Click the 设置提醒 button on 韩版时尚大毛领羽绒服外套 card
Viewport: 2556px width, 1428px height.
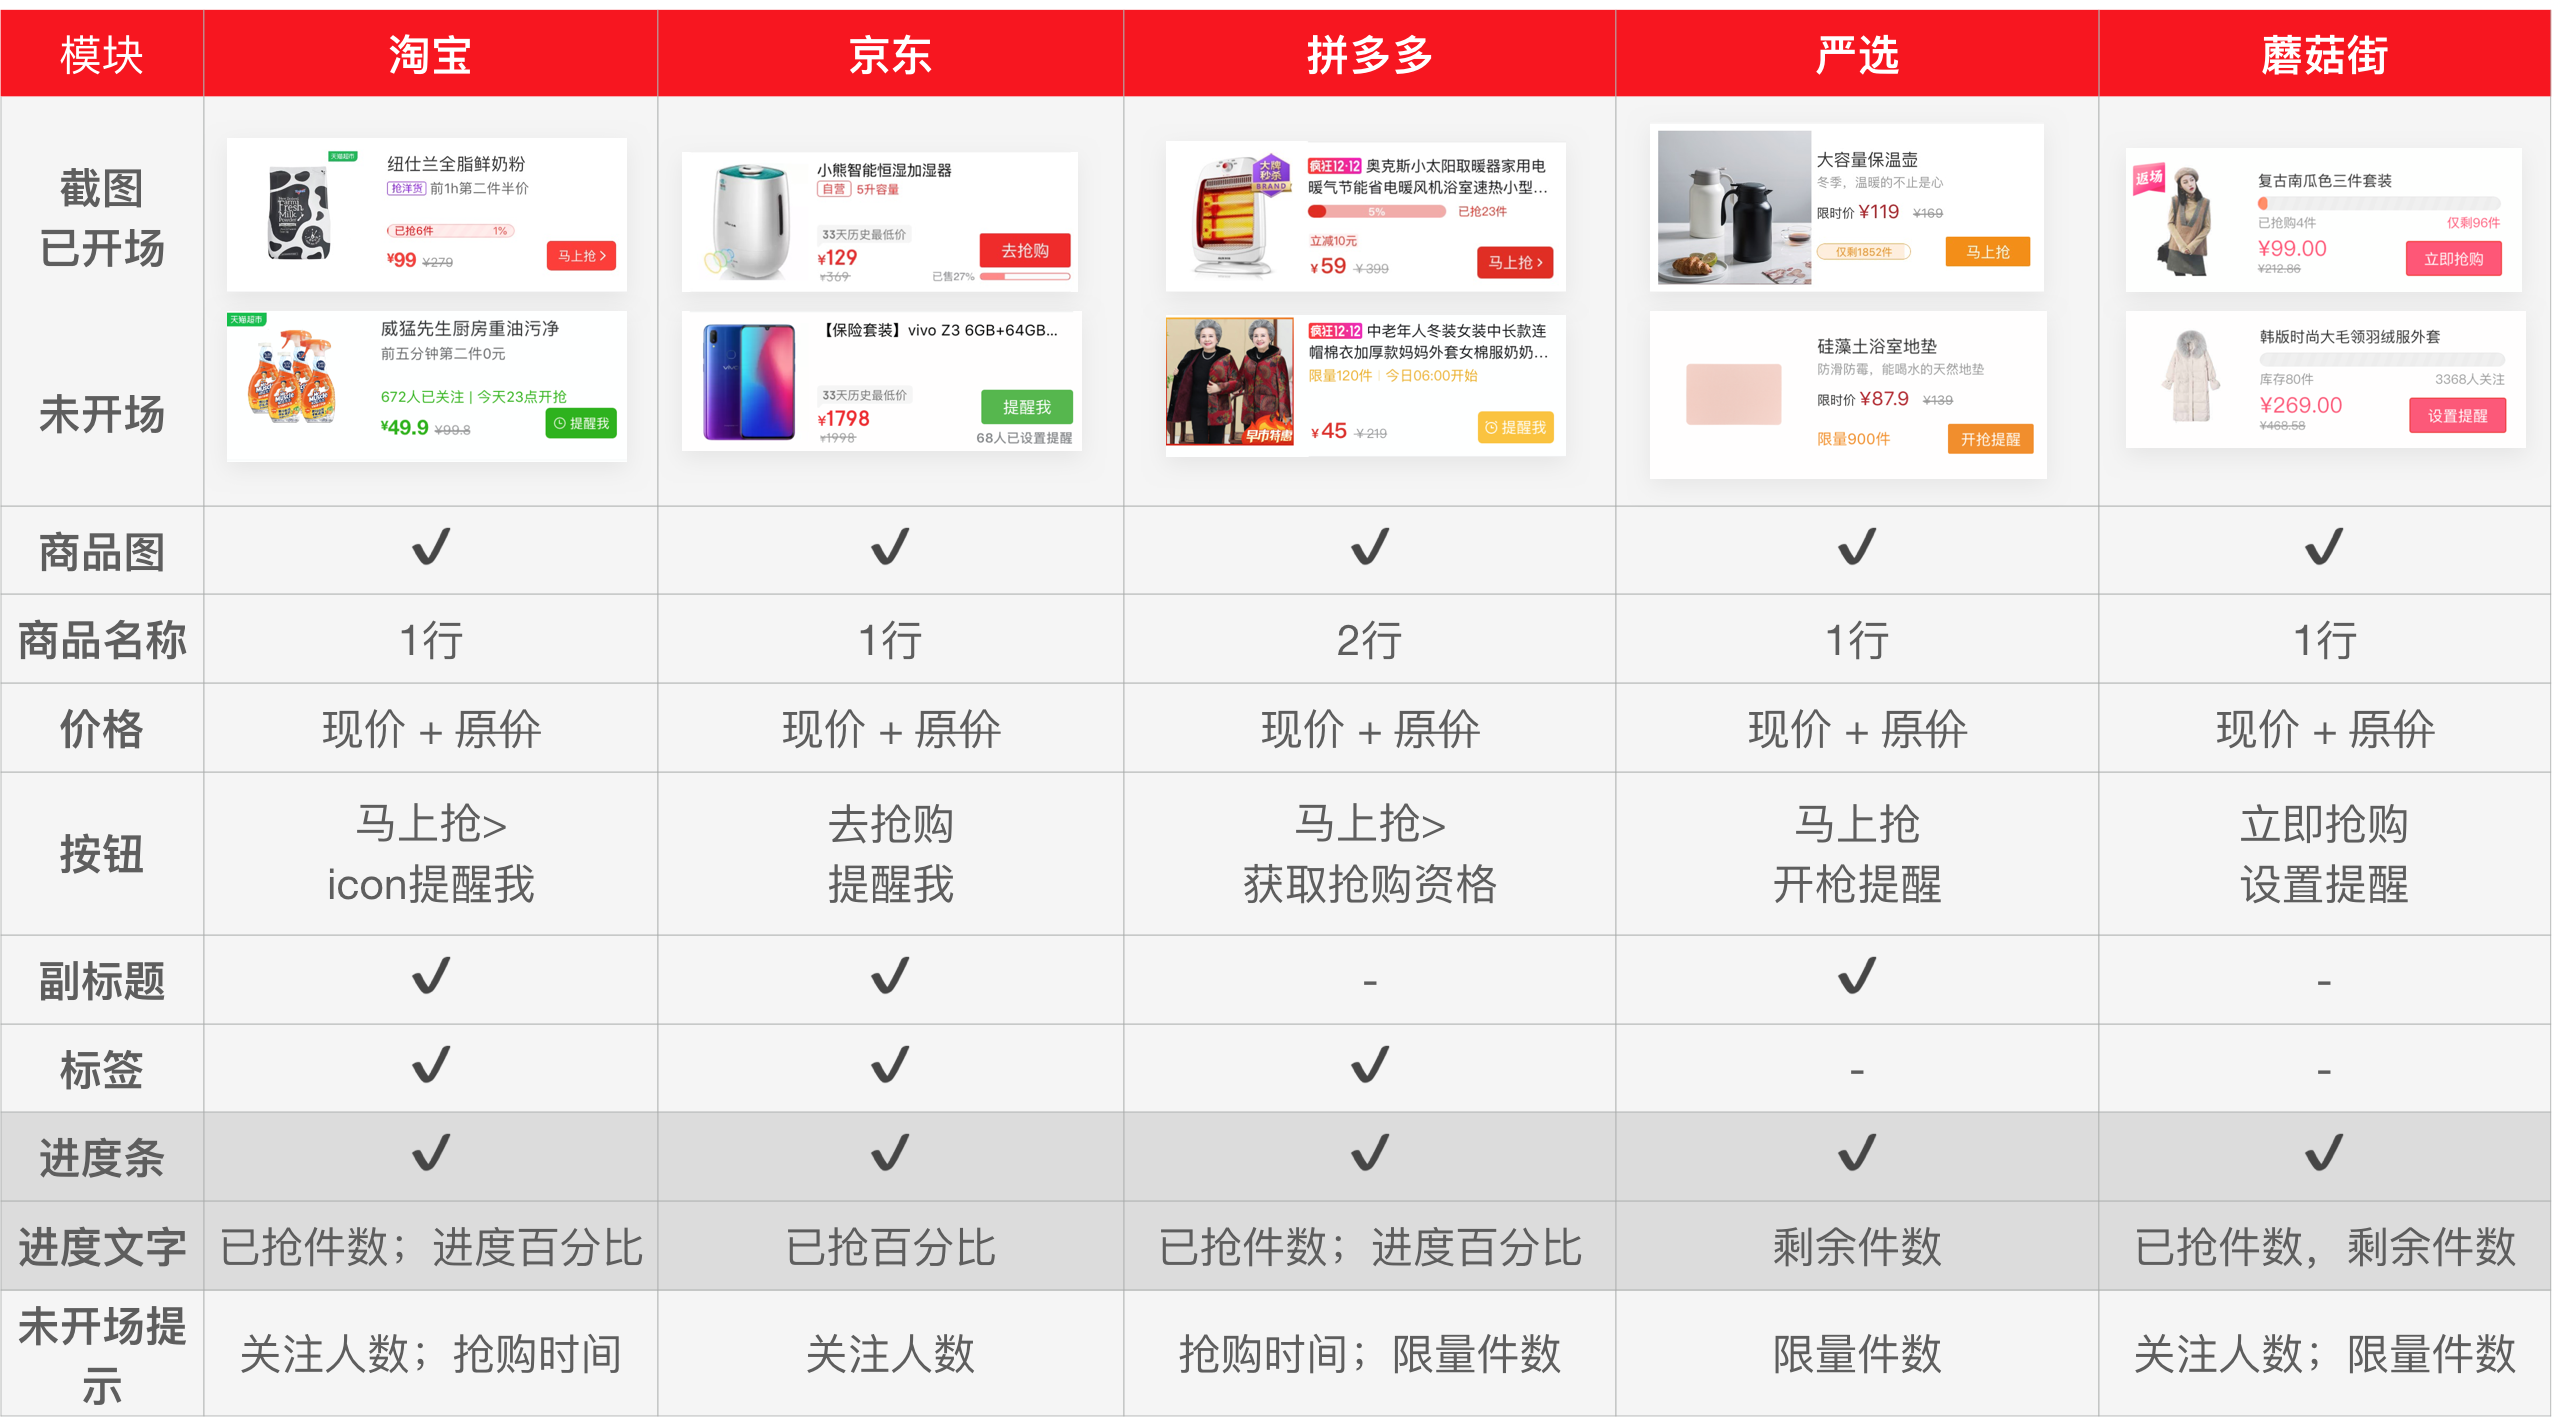(2457, 416)
